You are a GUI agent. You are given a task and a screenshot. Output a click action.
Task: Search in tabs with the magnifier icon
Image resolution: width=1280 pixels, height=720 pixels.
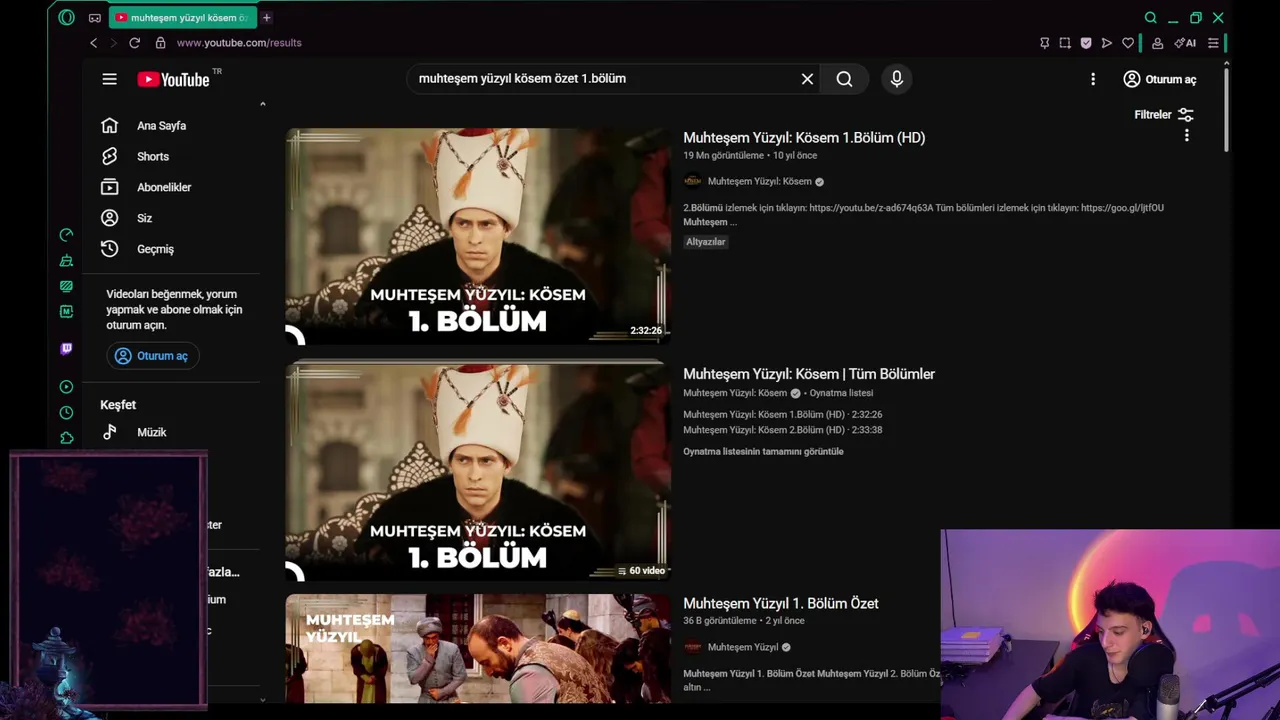coord(1151,18)
